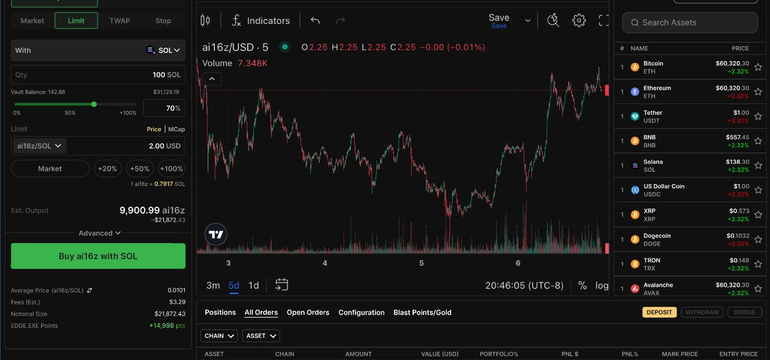
Task: Open the Indicators menu
Action: tap(261, 21)
